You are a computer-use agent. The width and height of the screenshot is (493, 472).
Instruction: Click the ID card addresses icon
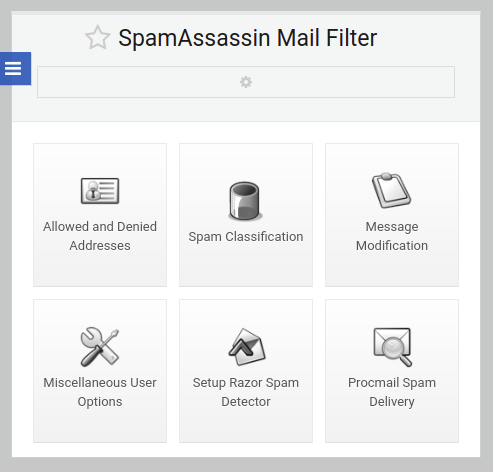coord(100,191)
